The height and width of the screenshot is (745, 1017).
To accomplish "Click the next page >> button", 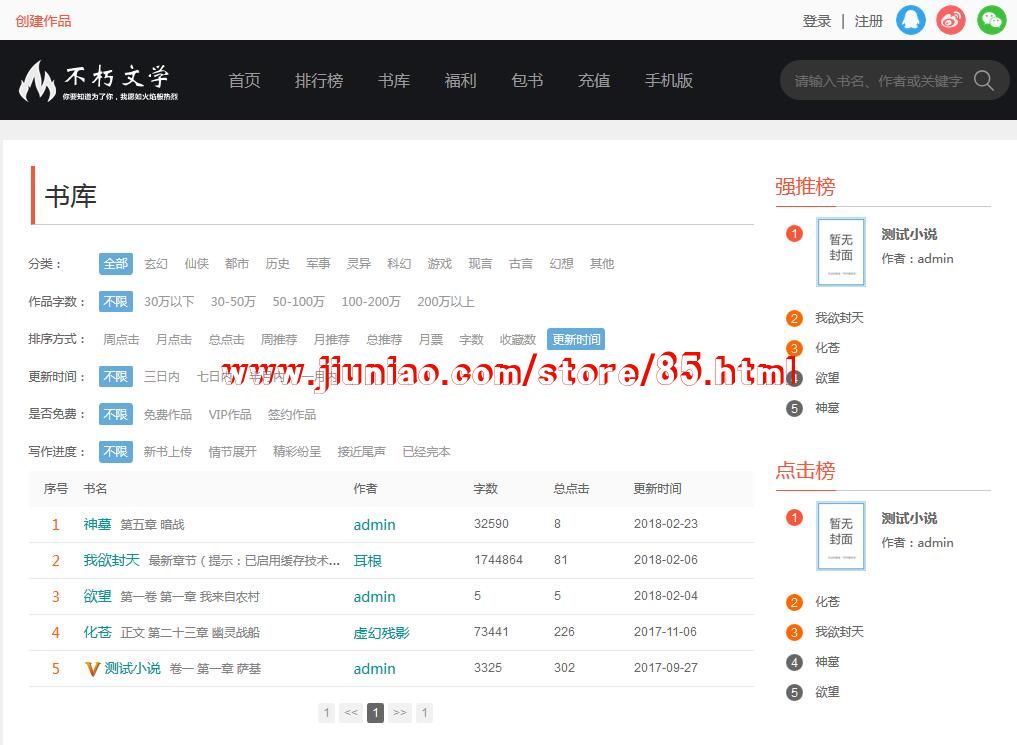I will click(x=399, y=713).
